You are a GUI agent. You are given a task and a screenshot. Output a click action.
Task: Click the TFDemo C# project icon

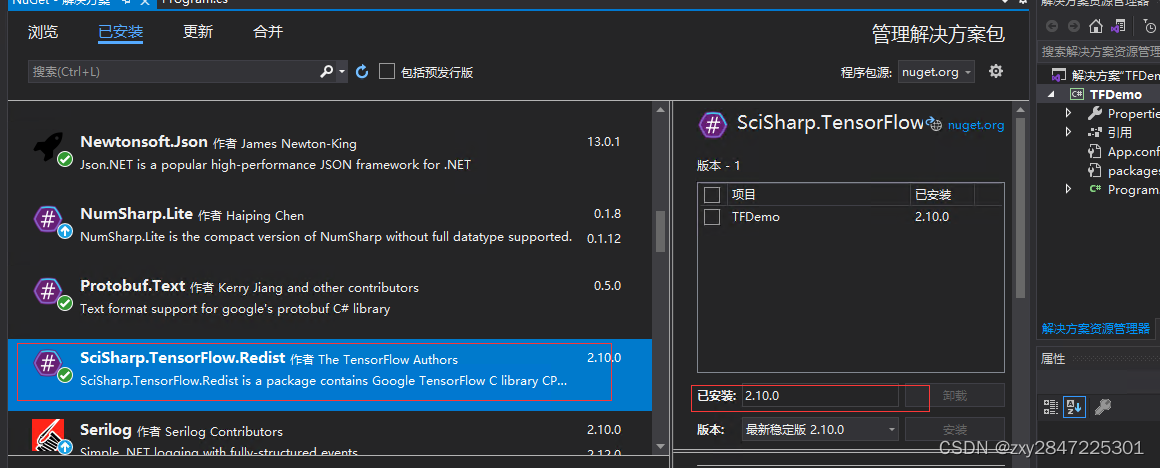1076,94
